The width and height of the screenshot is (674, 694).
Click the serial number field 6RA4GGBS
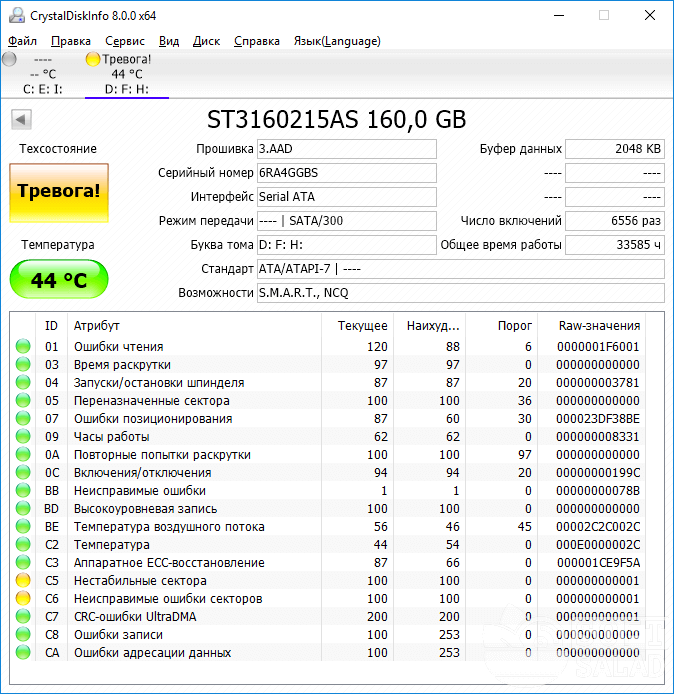pyautogui.click(x=347, y=173)
